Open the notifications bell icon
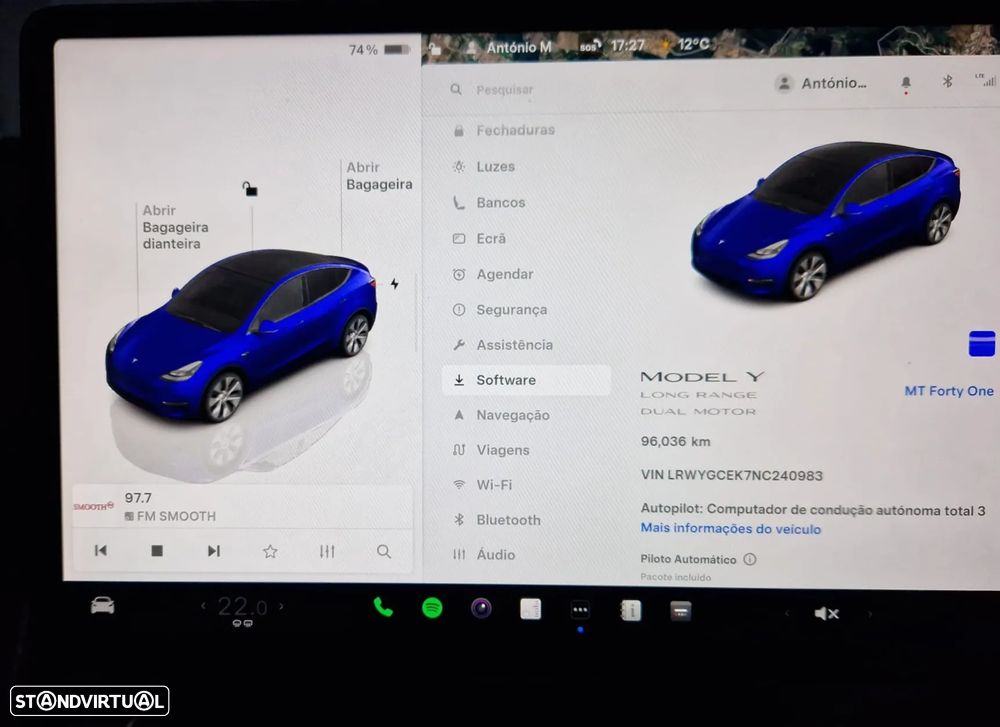1000x727 pixels. click(x=906, y=84)
